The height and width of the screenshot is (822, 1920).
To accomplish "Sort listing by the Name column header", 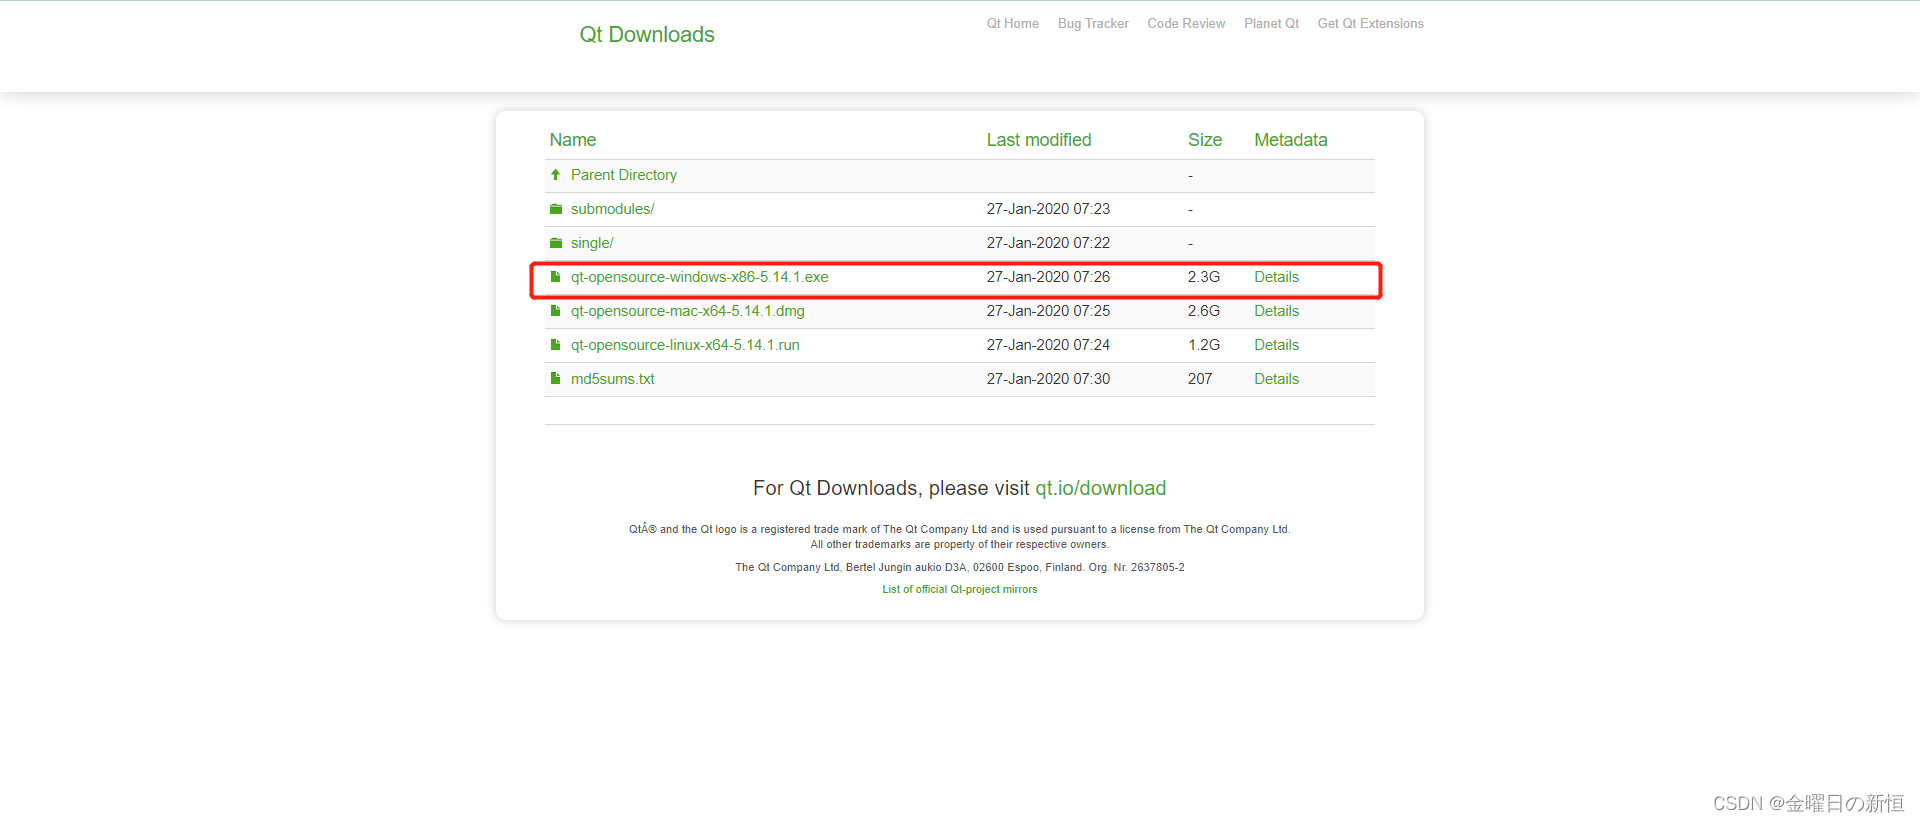I will pos(572,140).
